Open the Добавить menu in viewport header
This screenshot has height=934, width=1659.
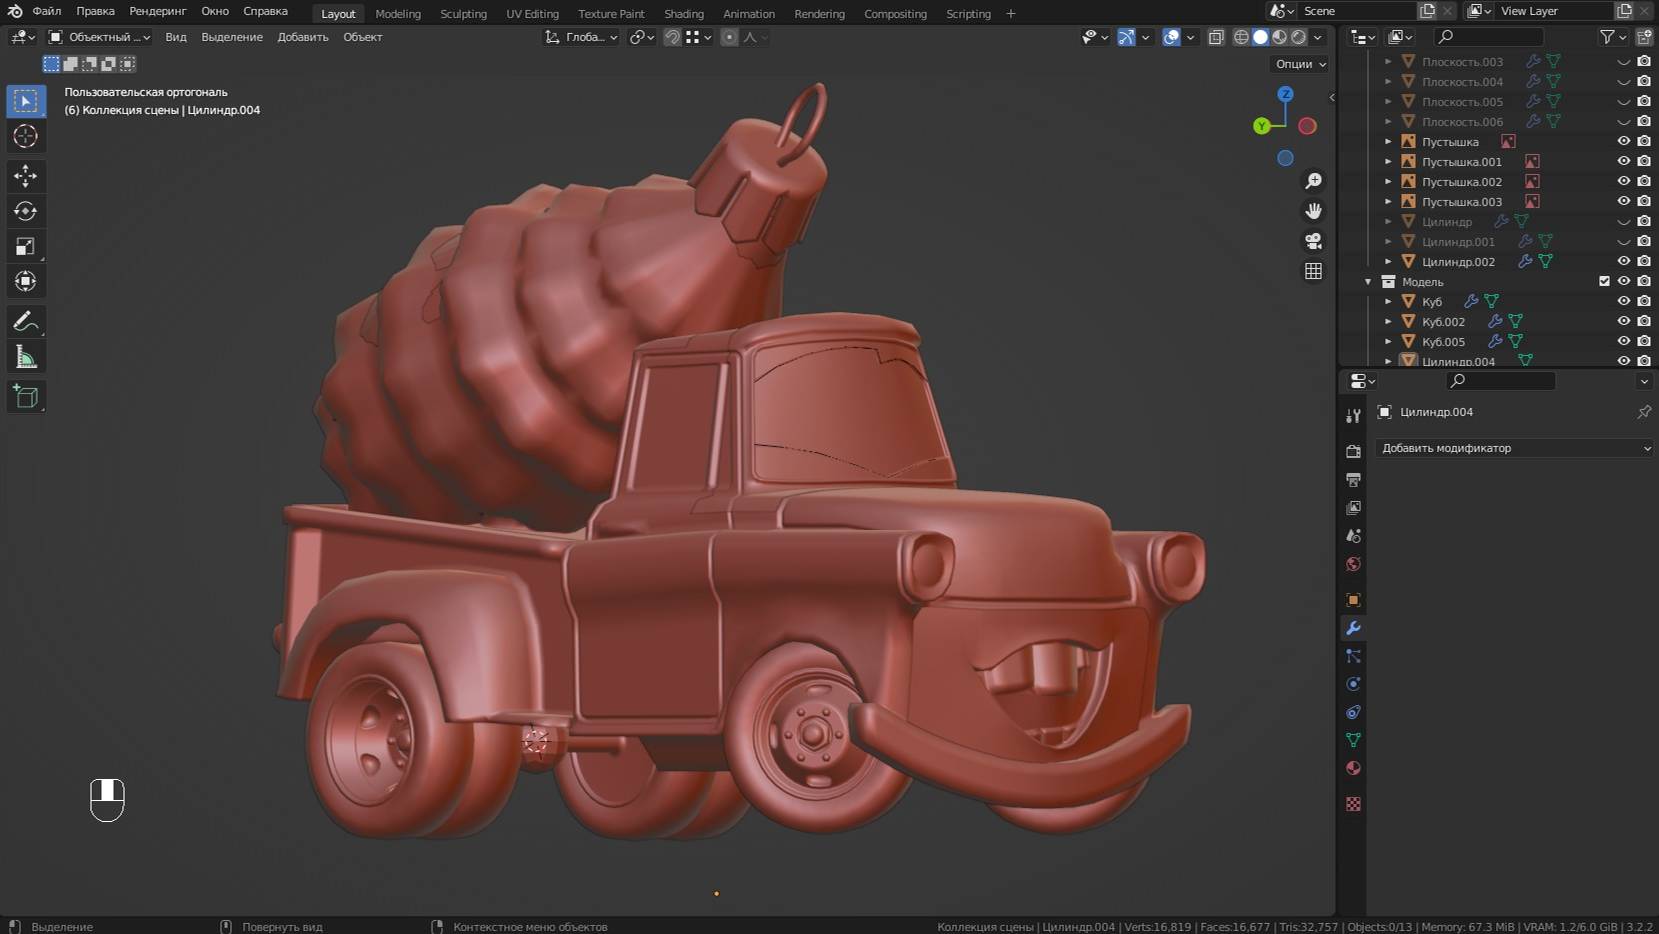pos(303,37)
